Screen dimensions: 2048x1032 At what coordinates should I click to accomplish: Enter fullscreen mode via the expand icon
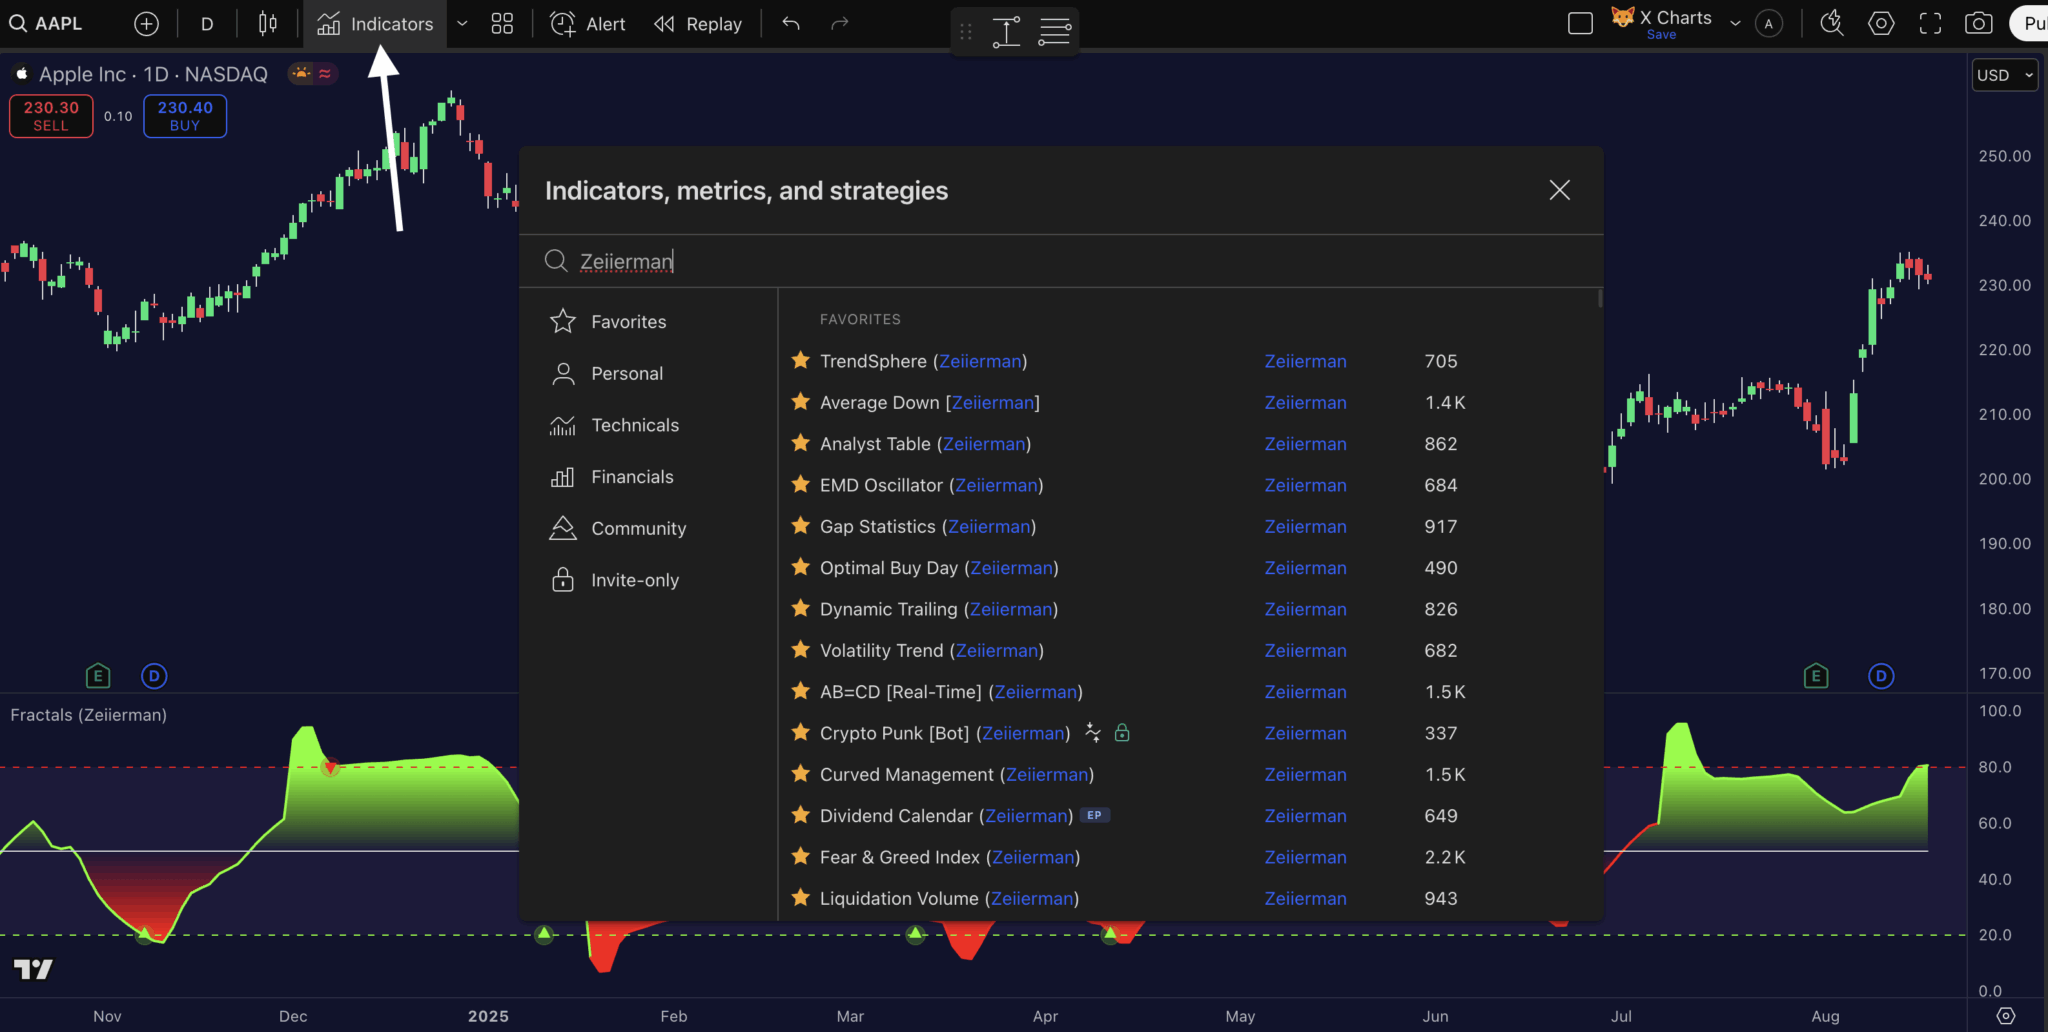point(1931,23)
